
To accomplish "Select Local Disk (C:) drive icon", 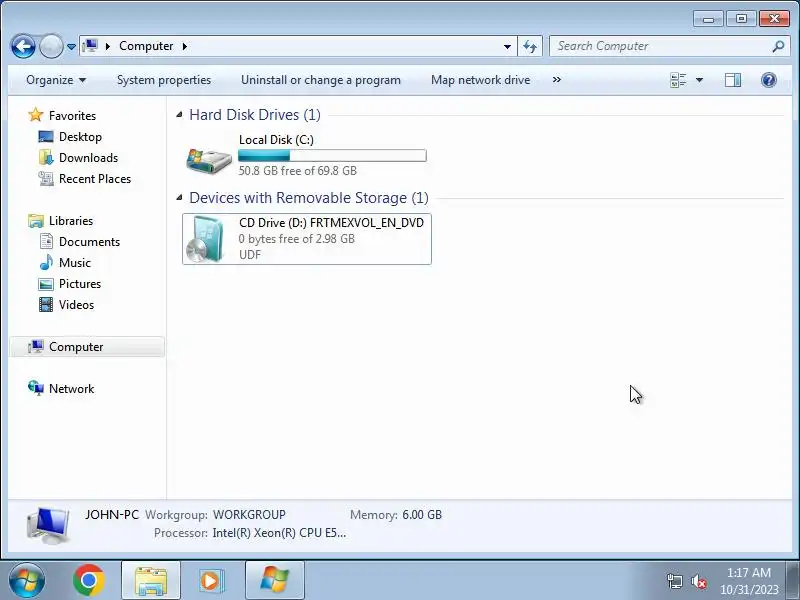I will pos(209,160).
